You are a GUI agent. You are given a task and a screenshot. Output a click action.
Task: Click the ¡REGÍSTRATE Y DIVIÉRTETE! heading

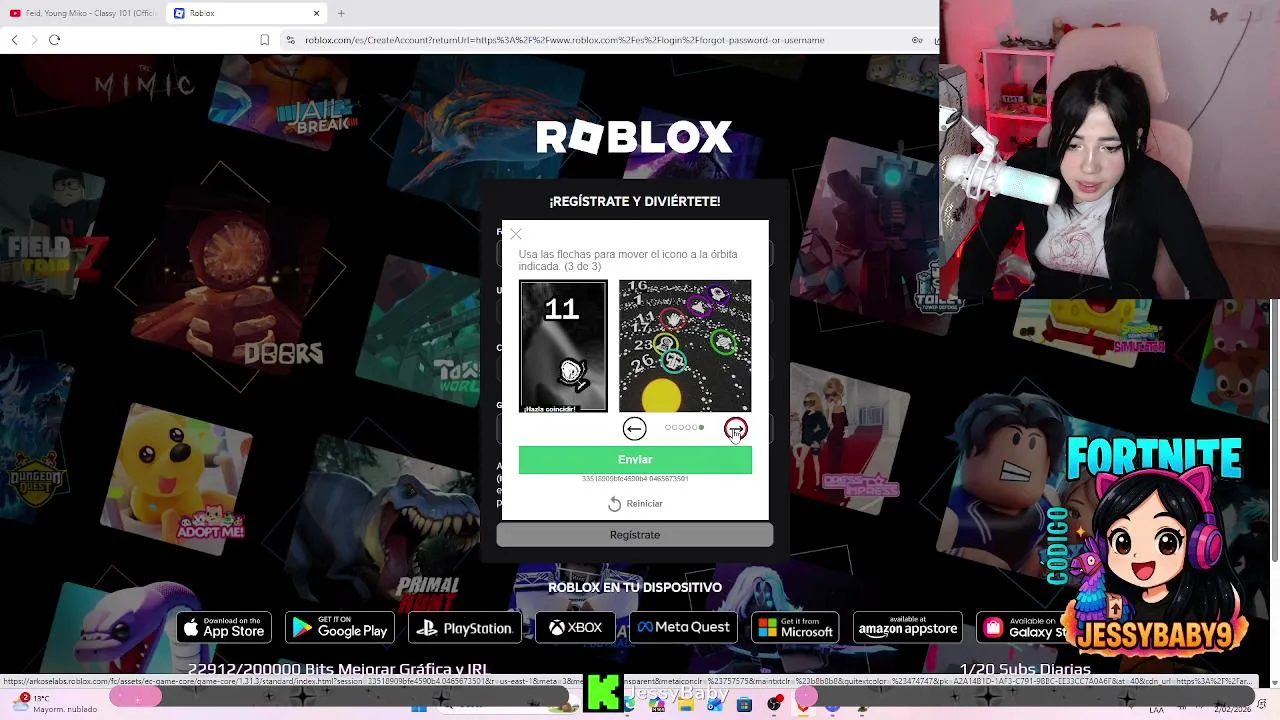coord(634,201)
